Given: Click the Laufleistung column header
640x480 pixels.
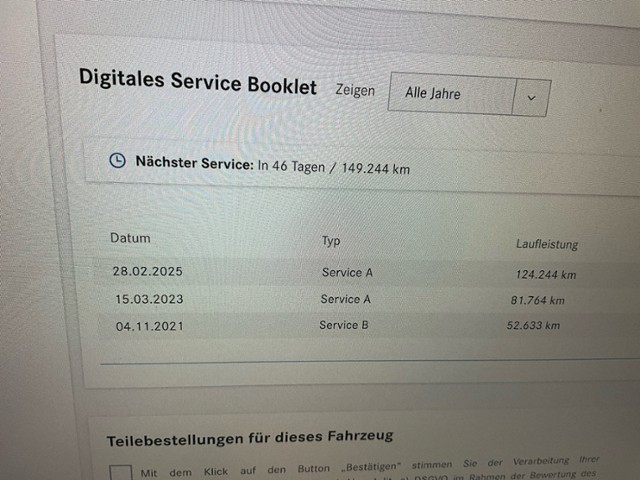Looking at the screenshot, I should [546, 244].
